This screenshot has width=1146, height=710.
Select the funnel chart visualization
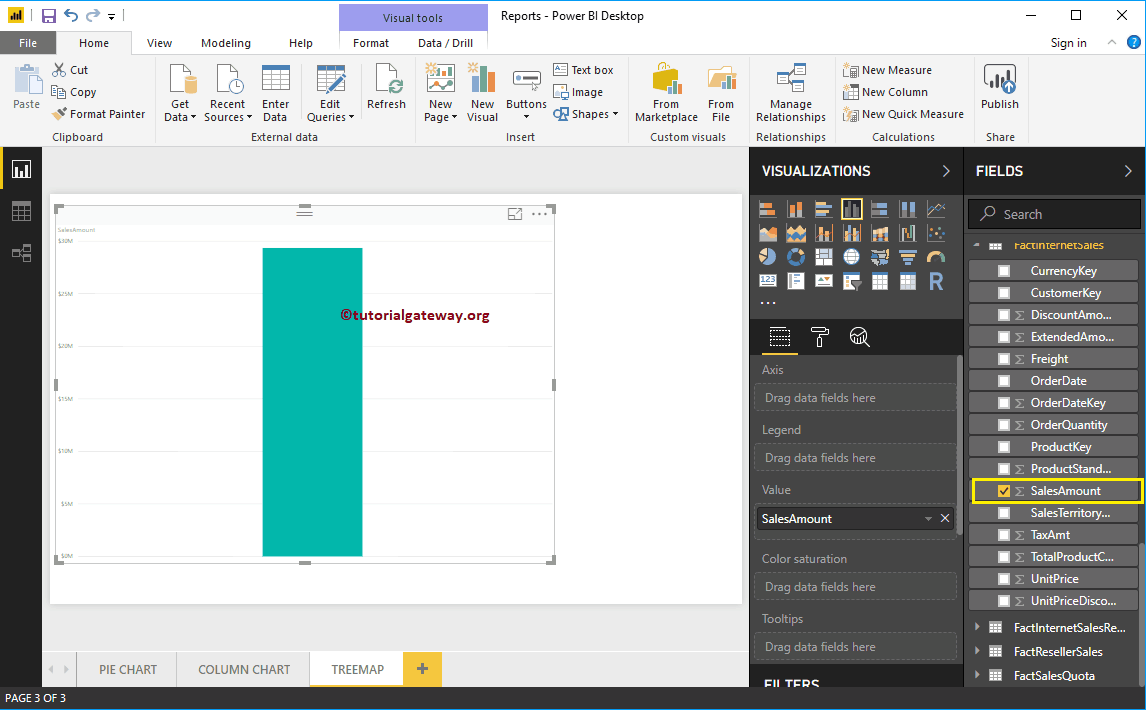pos(908,257)
